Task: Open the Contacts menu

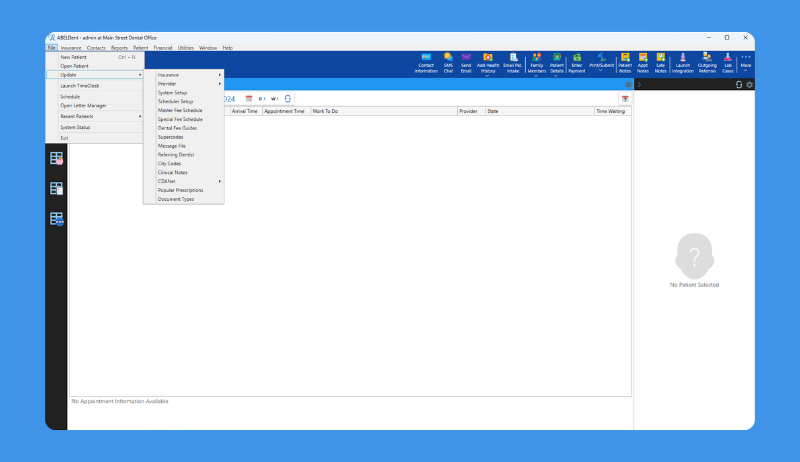Action: pyautogui.click(x=96, y=48)
